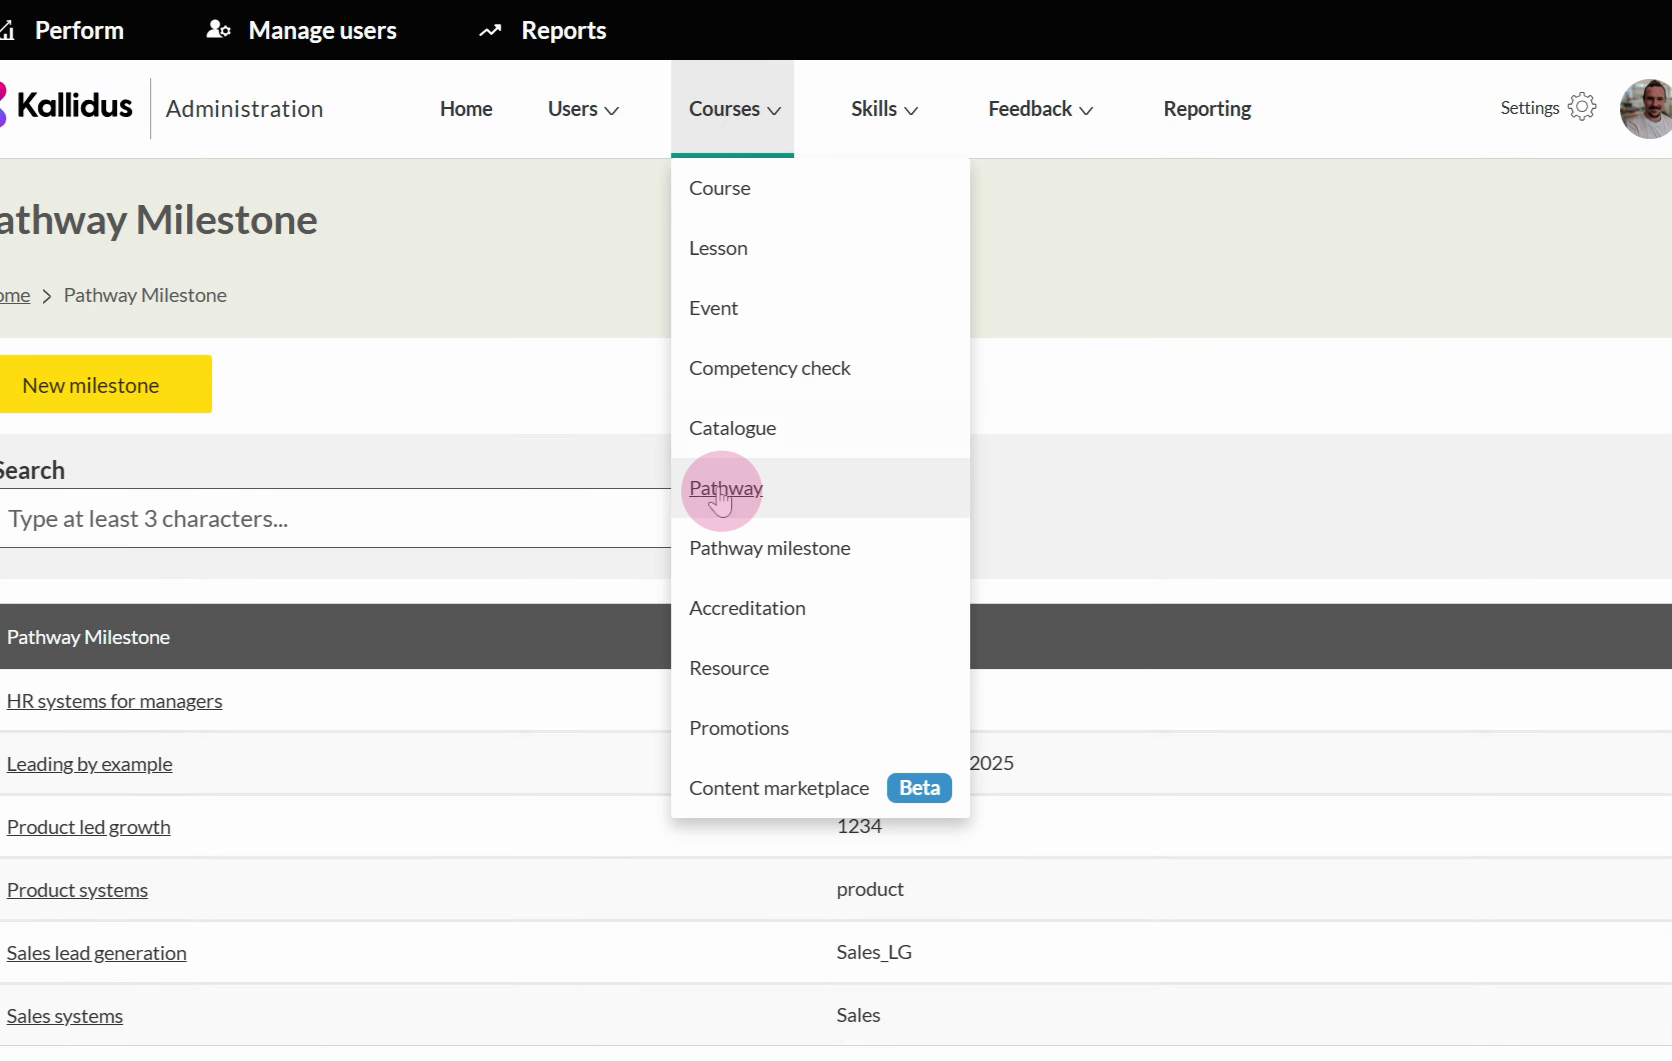Click the Kallidus logo
Image resolution: width=1672 pixels, height=1061 pixels.
(x=68, y=106)
